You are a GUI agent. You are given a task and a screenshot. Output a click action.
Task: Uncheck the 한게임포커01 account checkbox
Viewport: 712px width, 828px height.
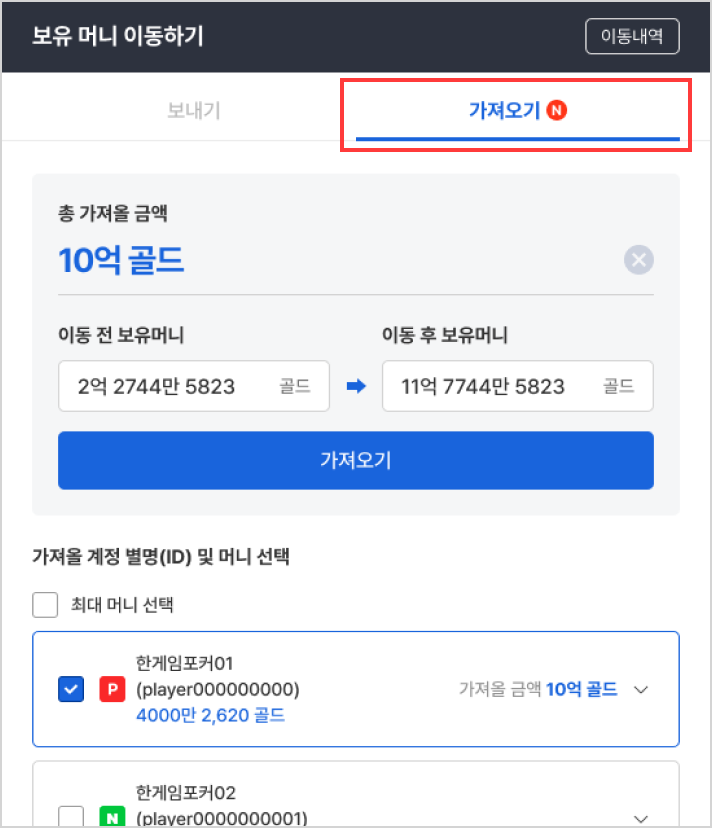(x=71, y=689)
